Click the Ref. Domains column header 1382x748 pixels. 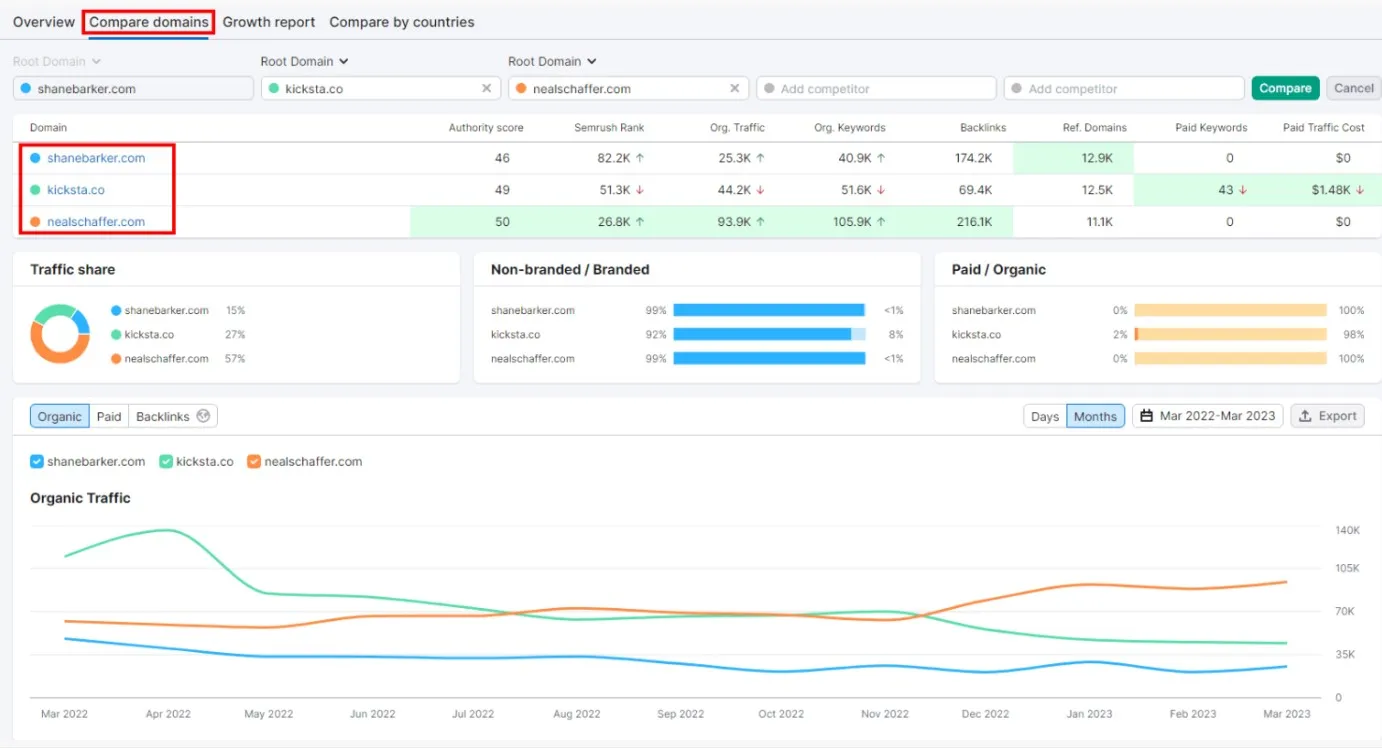[x=1094, y=128]
